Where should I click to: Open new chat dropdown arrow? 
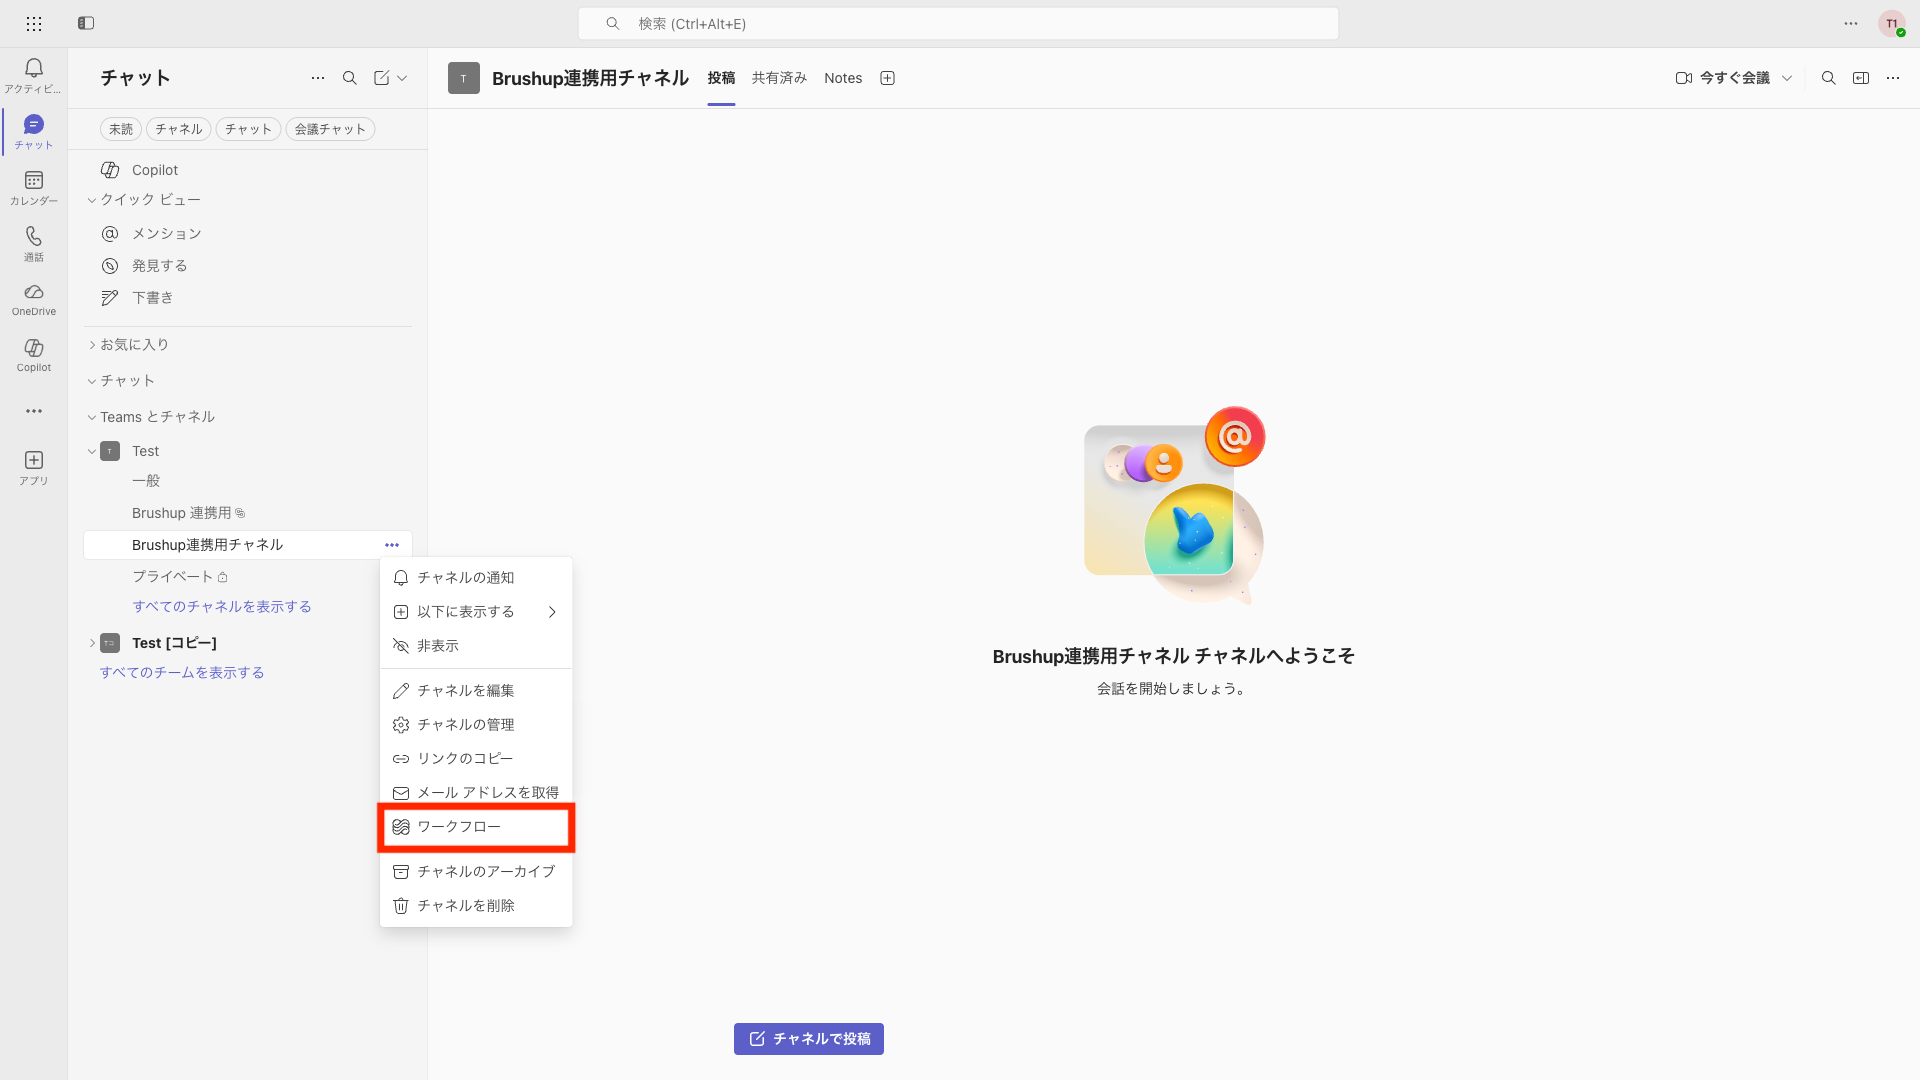tap(402, 78)
